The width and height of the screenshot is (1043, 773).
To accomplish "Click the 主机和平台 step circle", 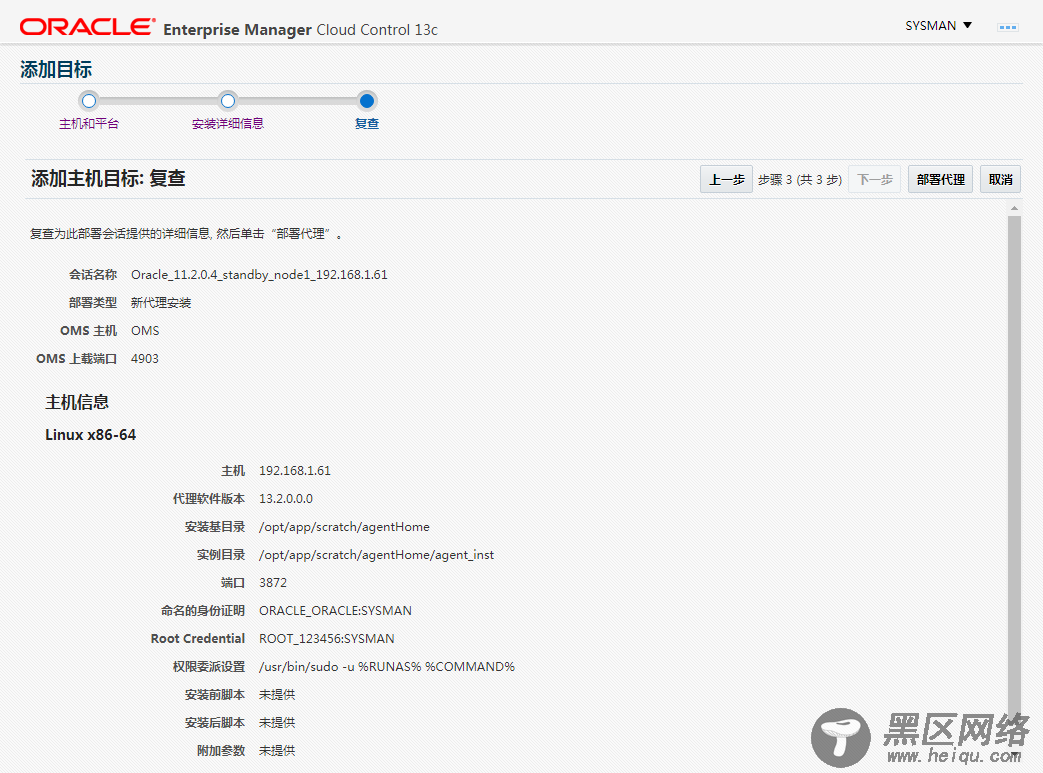I will (88, 101).
